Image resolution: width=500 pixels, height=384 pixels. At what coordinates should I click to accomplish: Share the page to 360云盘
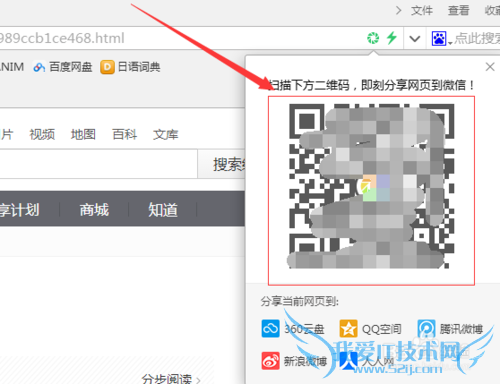pos(293,329)
